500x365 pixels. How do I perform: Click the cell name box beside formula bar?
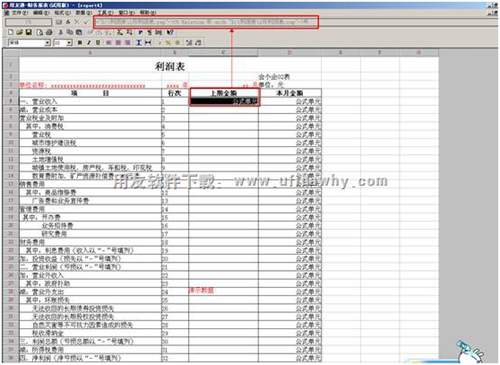click(29, 22)
